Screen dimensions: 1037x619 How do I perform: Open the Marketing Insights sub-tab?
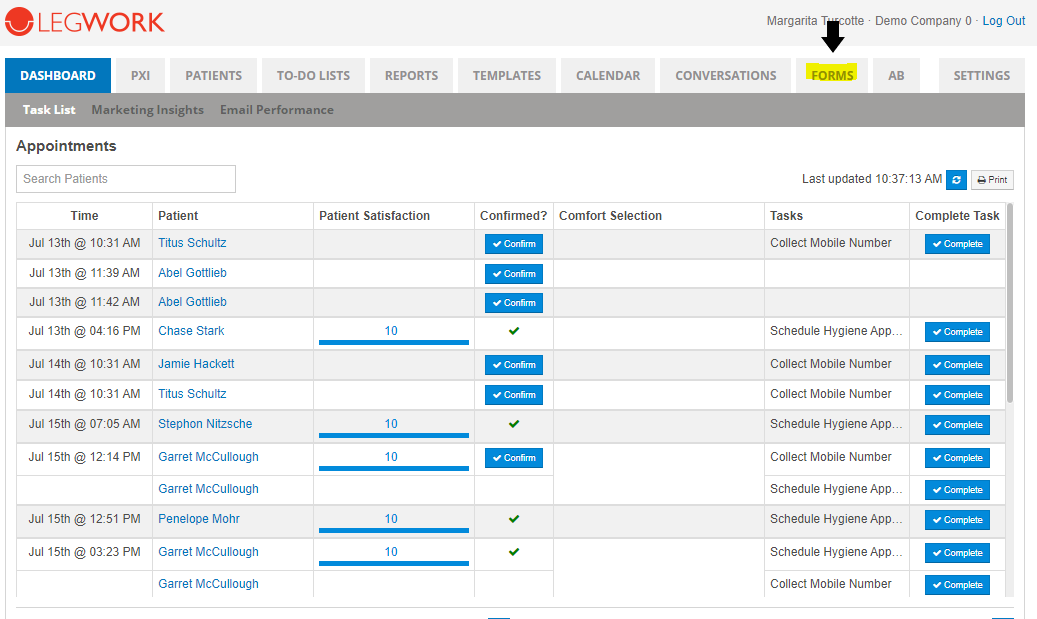pos(147,110)
